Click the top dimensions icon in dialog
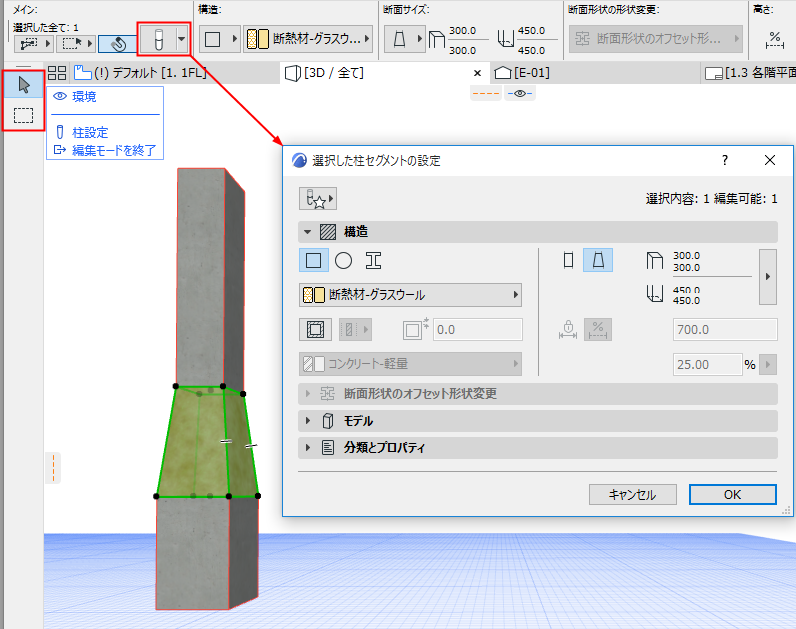This screenshot has width=796, height=629. coord(655,261)
